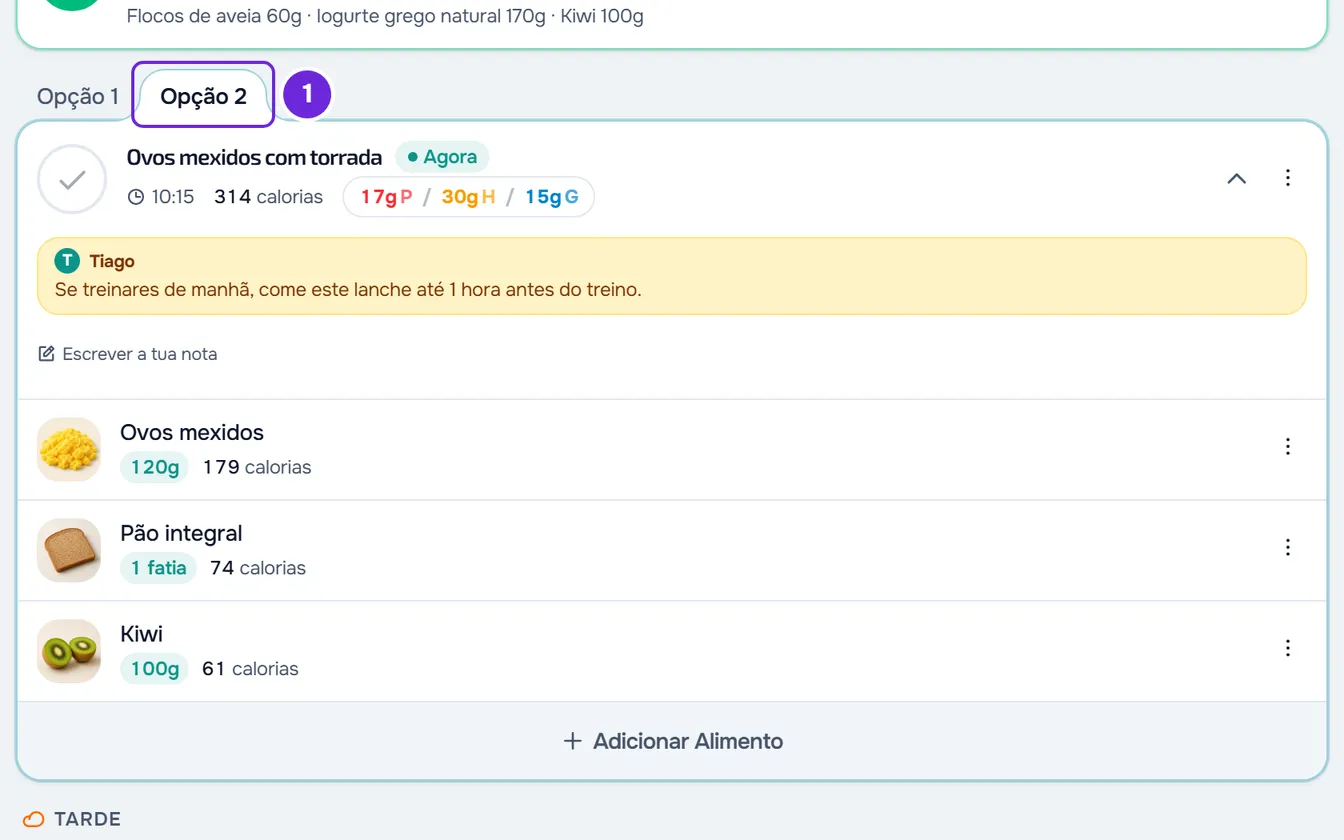Open the Pão integral bread thumbnail
The image size is (1344, 840).
pos(69,551)
